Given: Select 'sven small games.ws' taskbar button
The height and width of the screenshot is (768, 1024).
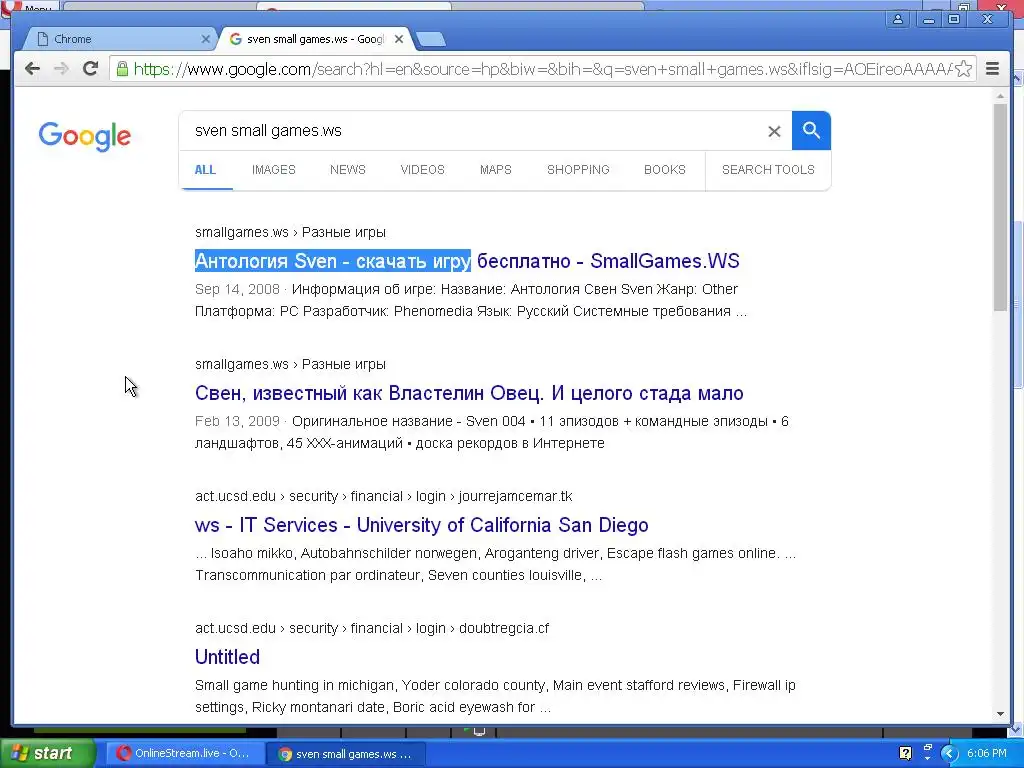Looking at the screenshot, I should pos(346,754).
